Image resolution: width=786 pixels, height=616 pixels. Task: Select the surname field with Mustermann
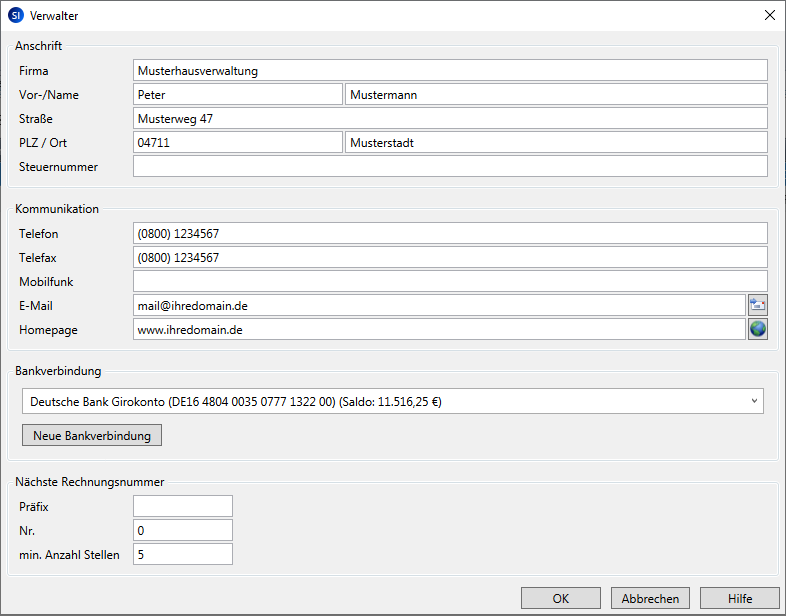pos(556,95)
